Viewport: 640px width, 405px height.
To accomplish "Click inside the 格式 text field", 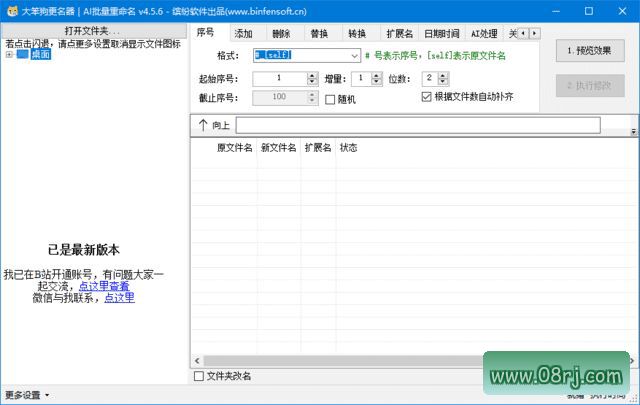I will tap(301, 56).
